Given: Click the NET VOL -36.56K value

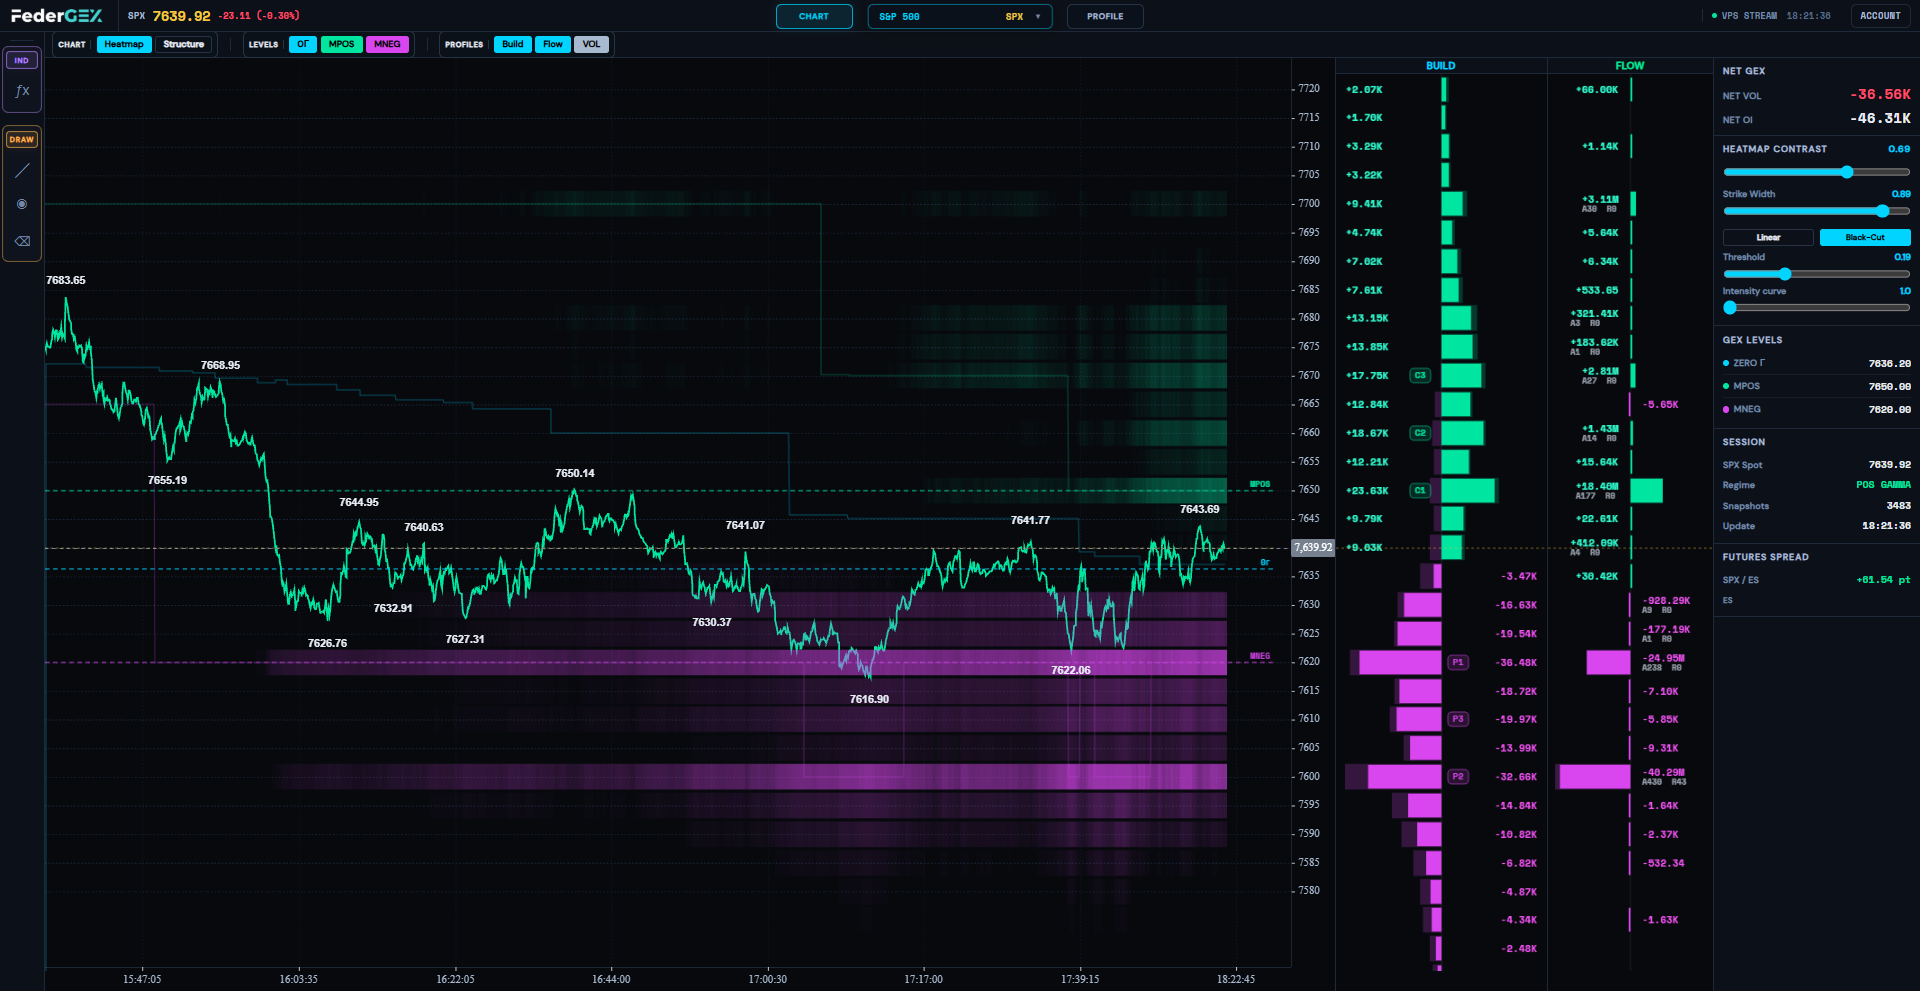Looking at the screenshot, I should [x=1880, y=95].
